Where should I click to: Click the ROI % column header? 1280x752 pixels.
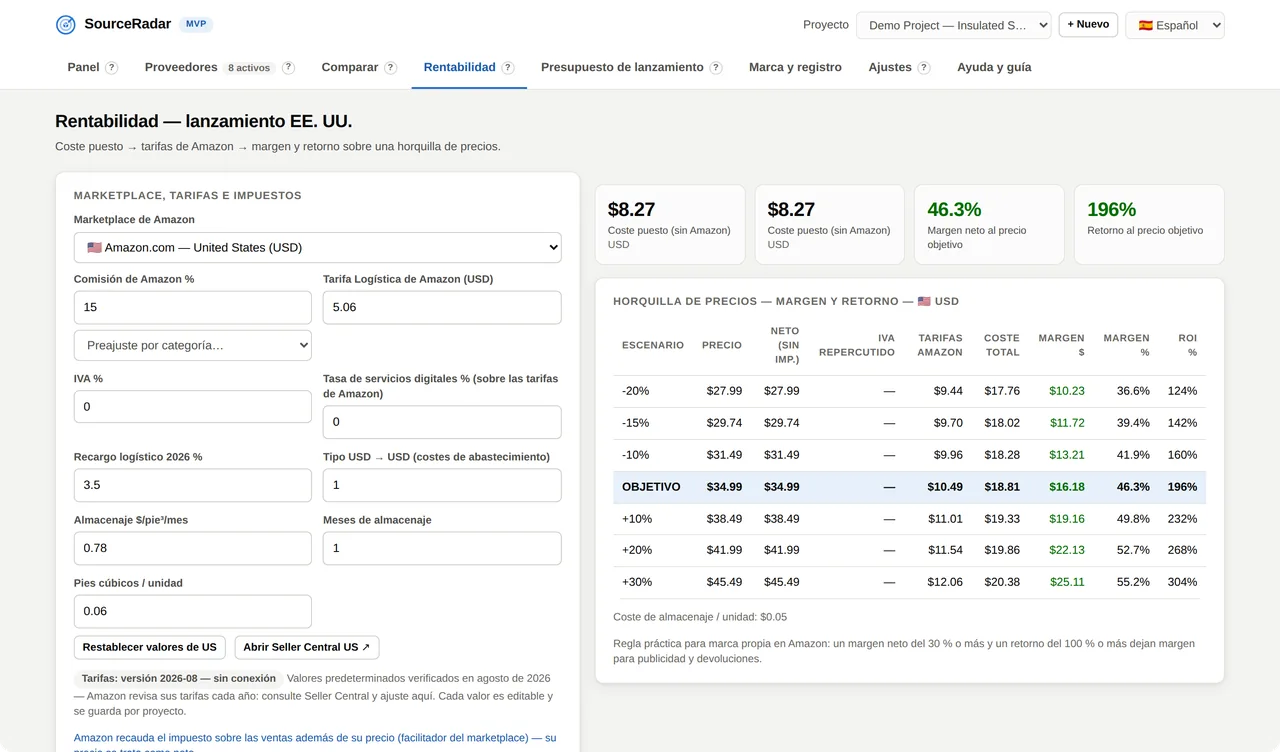1188,345
